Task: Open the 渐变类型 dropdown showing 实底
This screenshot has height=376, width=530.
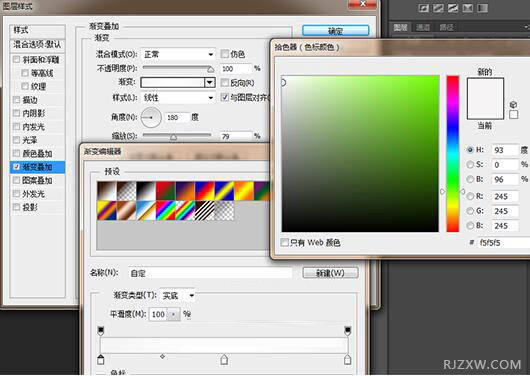Action: pyautogui.click(x=178, y=296)
